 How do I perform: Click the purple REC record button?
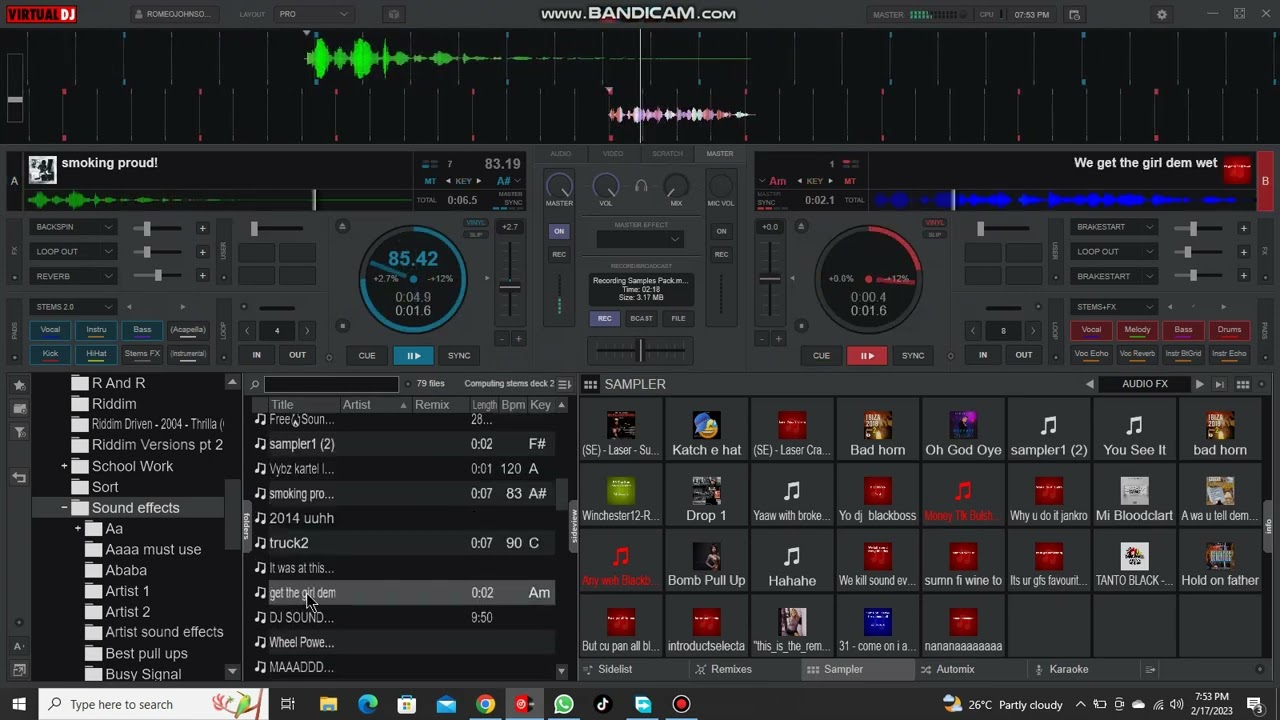[x=604, y=318]
